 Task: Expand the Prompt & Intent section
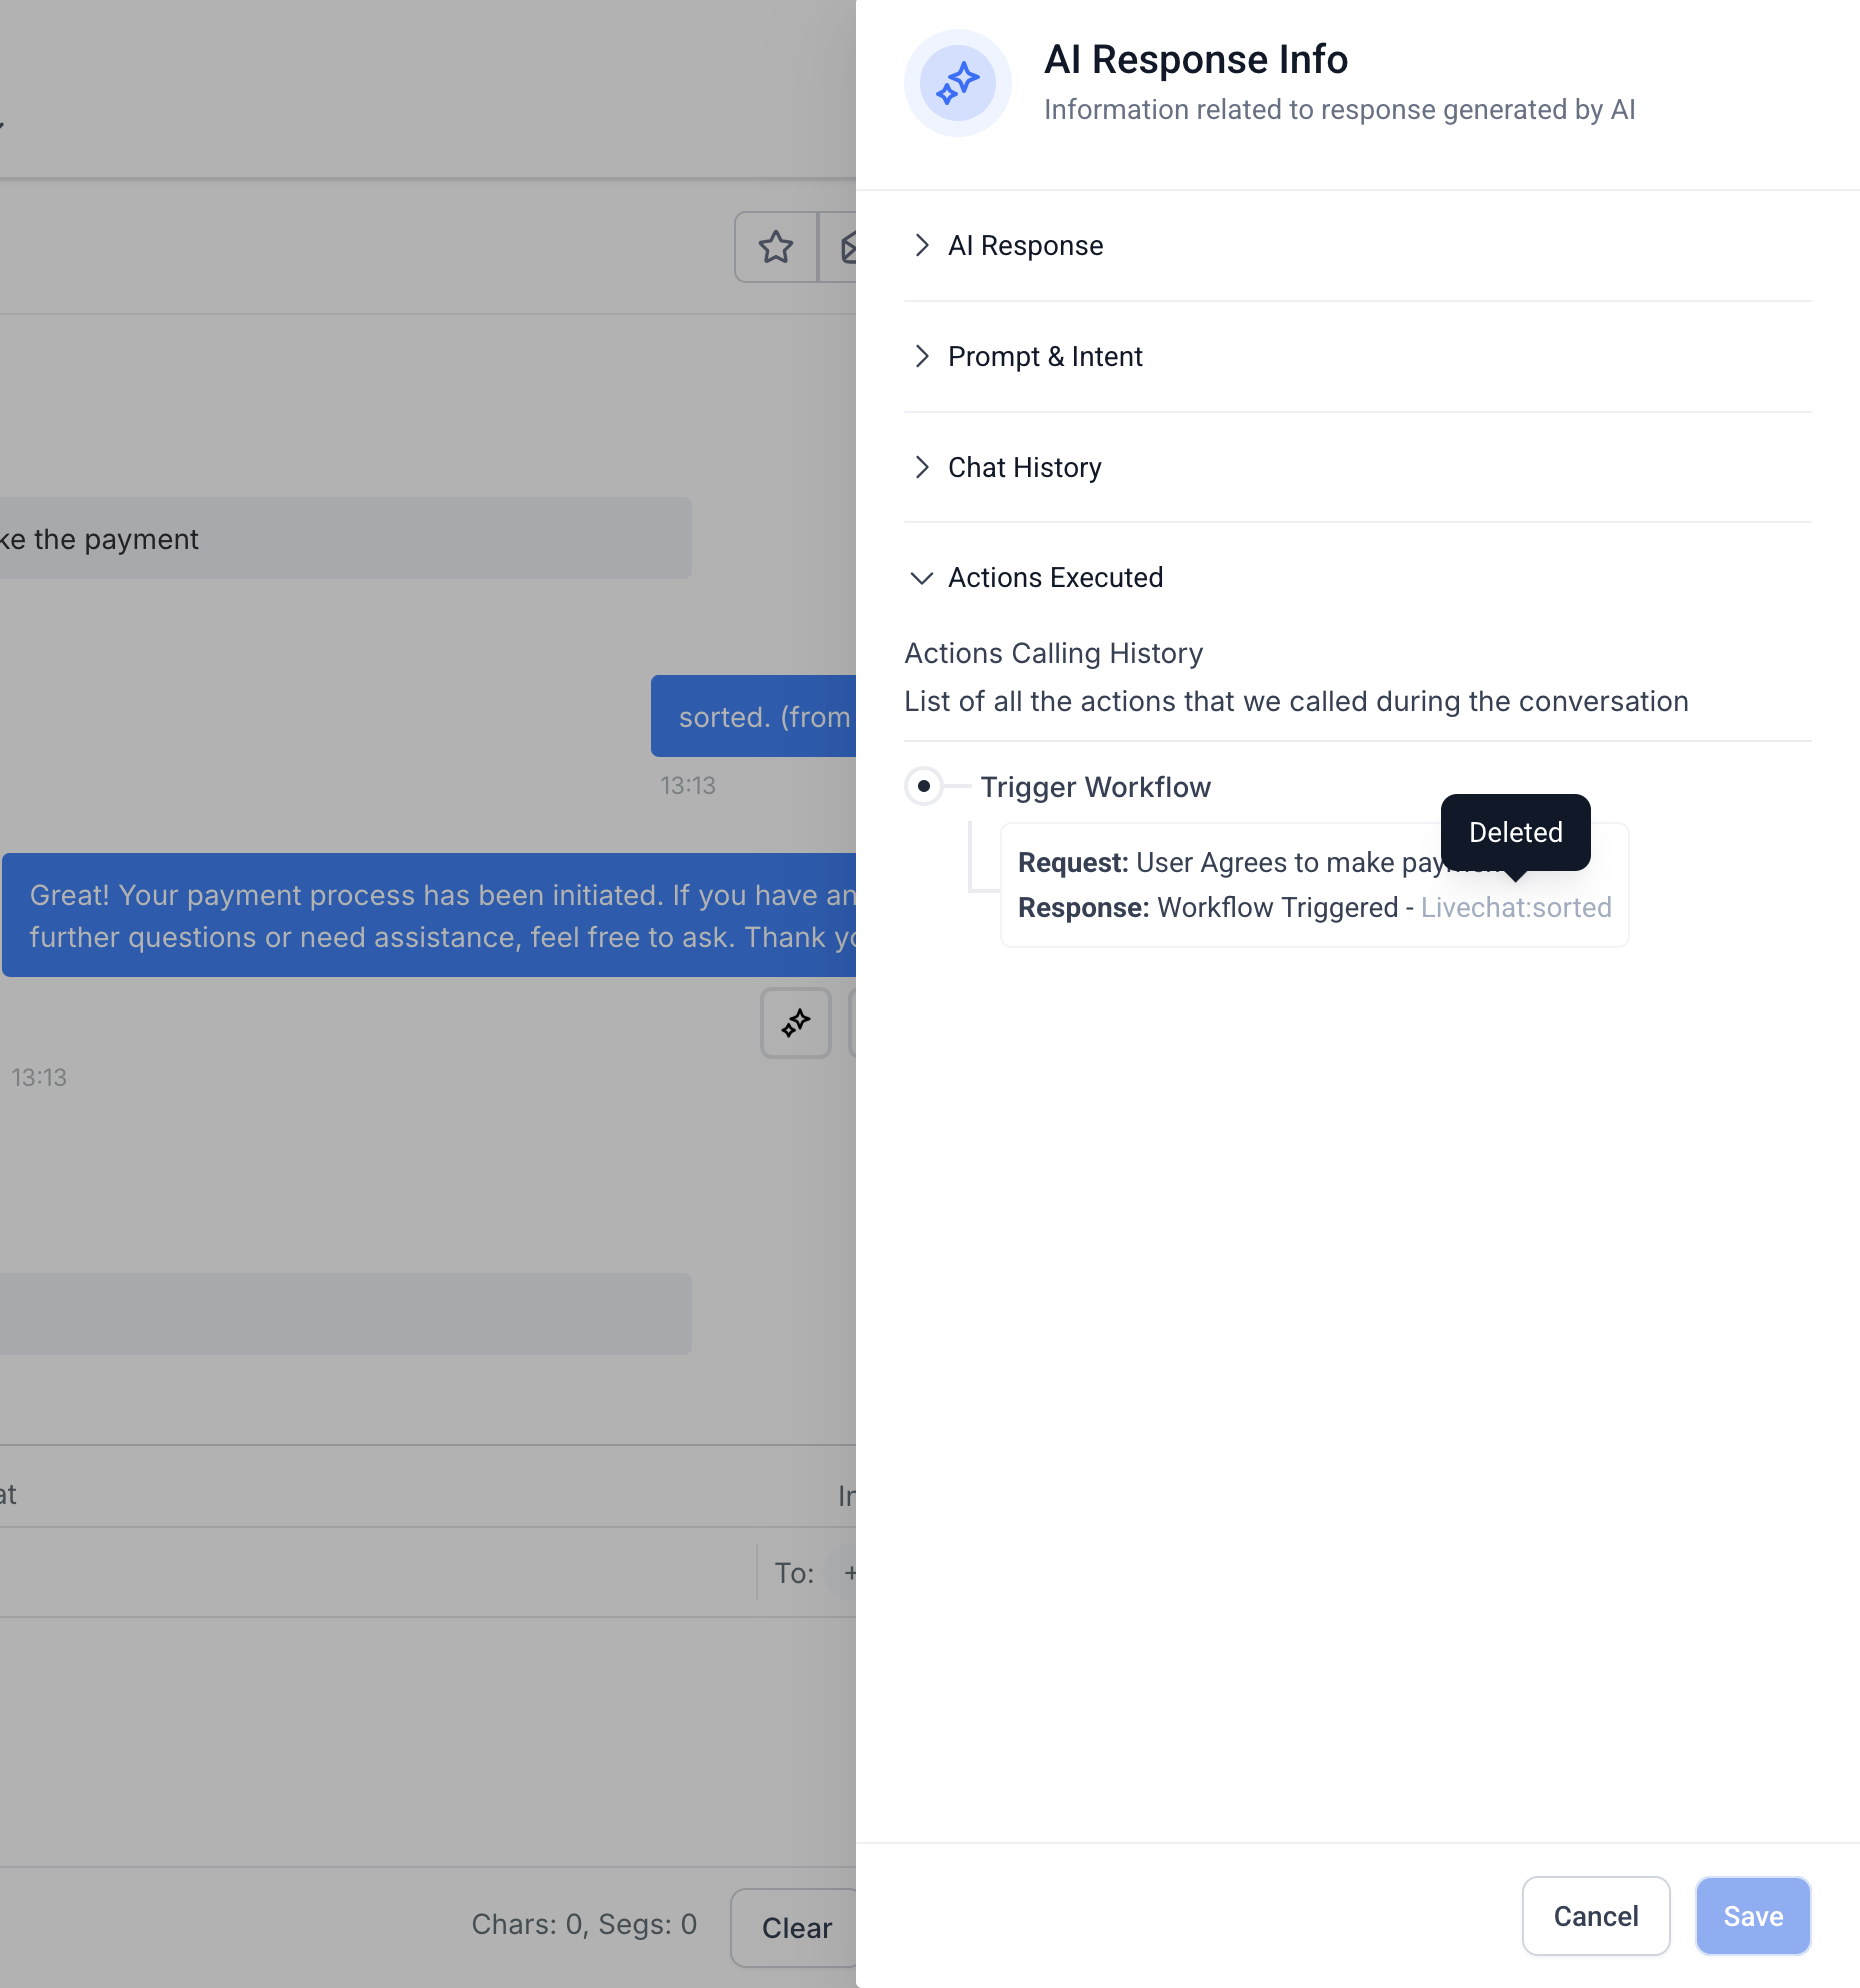[1044, 357]
